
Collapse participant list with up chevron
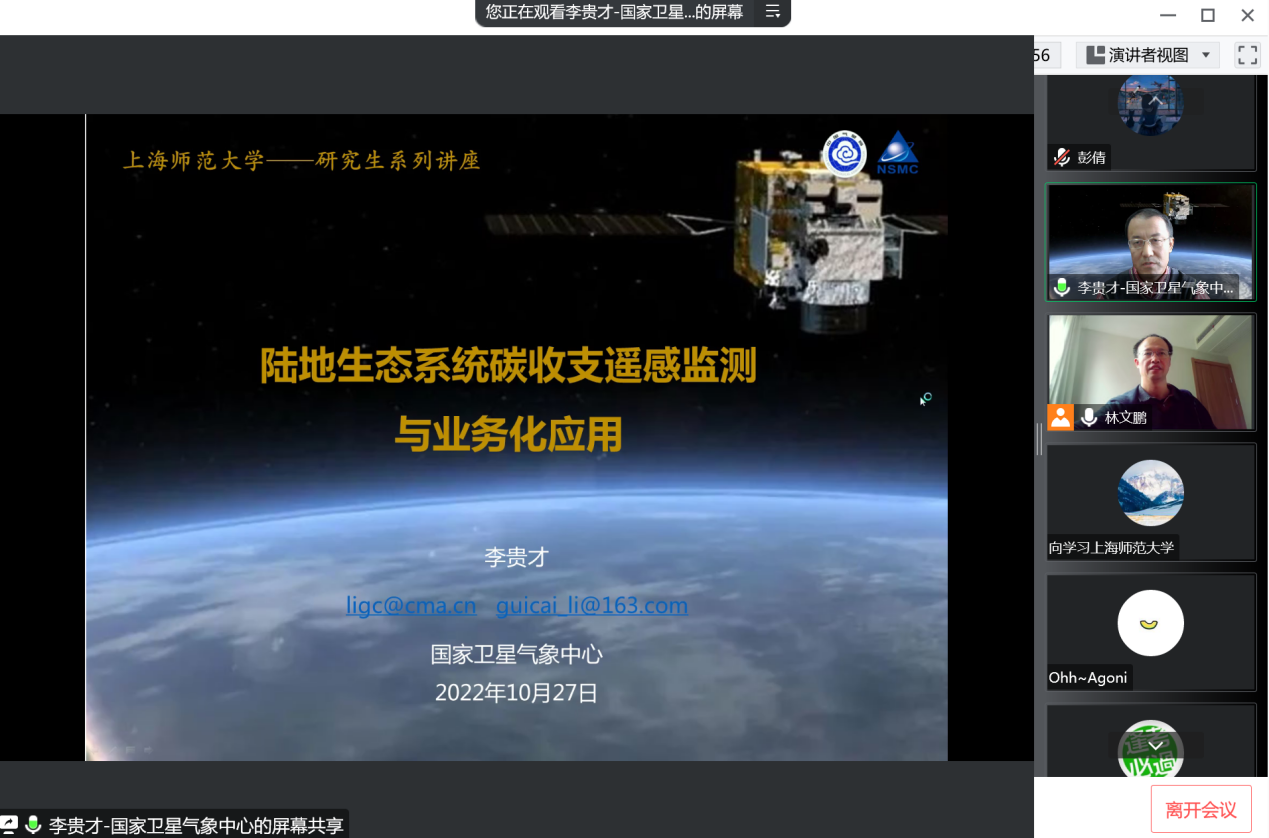[1156, 99]
